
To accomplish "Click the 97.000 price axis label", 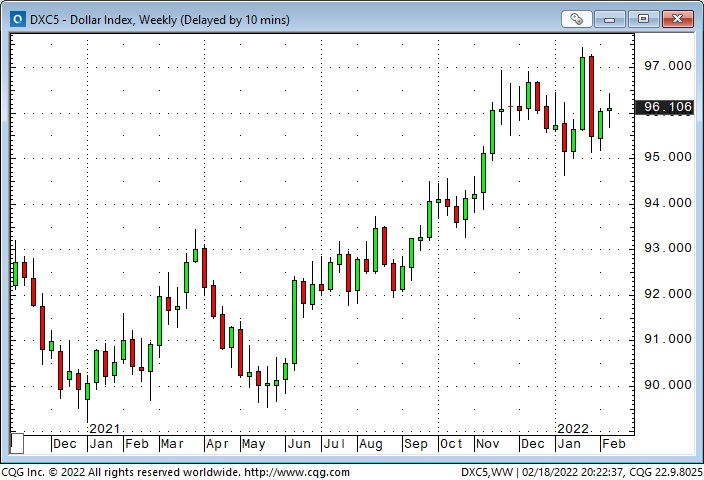I will 668,66.
